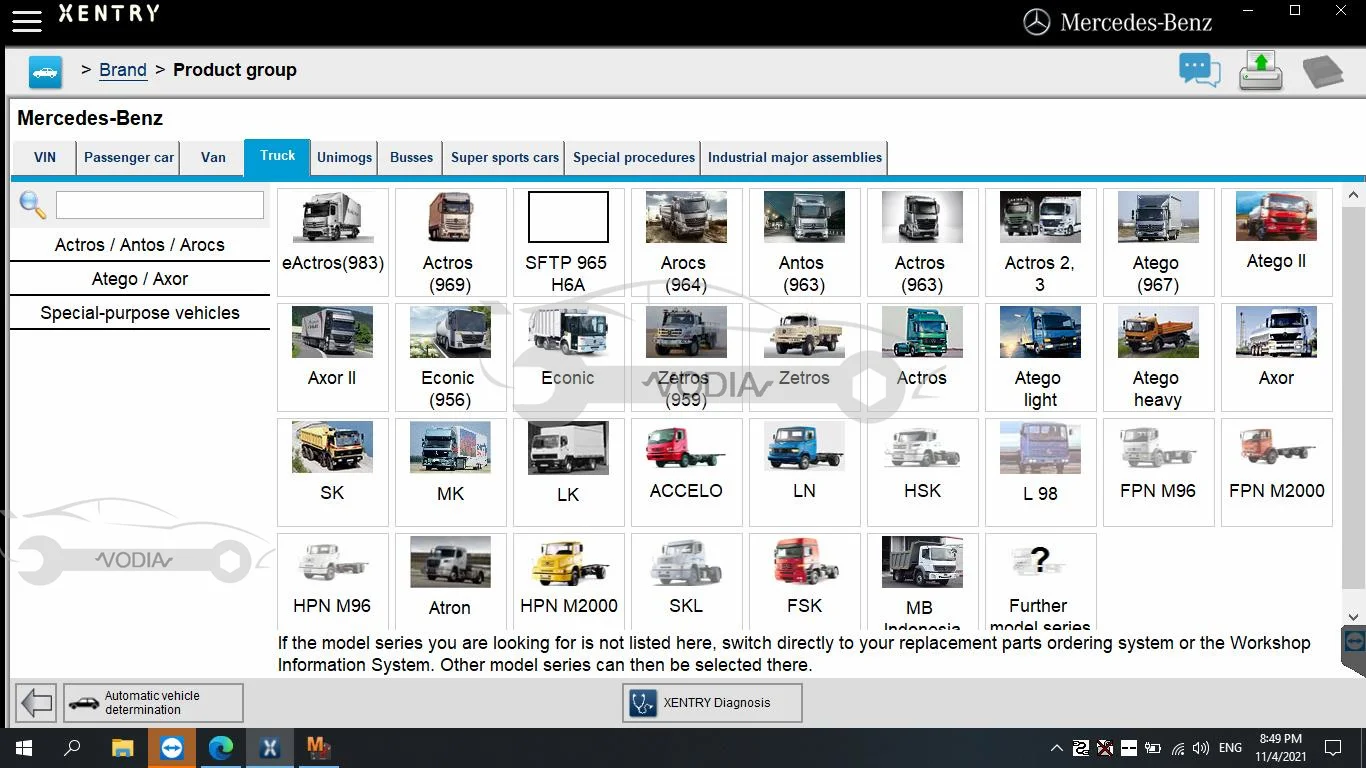Viewport: 1366px width, 768px height.
Task: Switch to Industrial major assemblies tab
Action: (x=794, y=158)
